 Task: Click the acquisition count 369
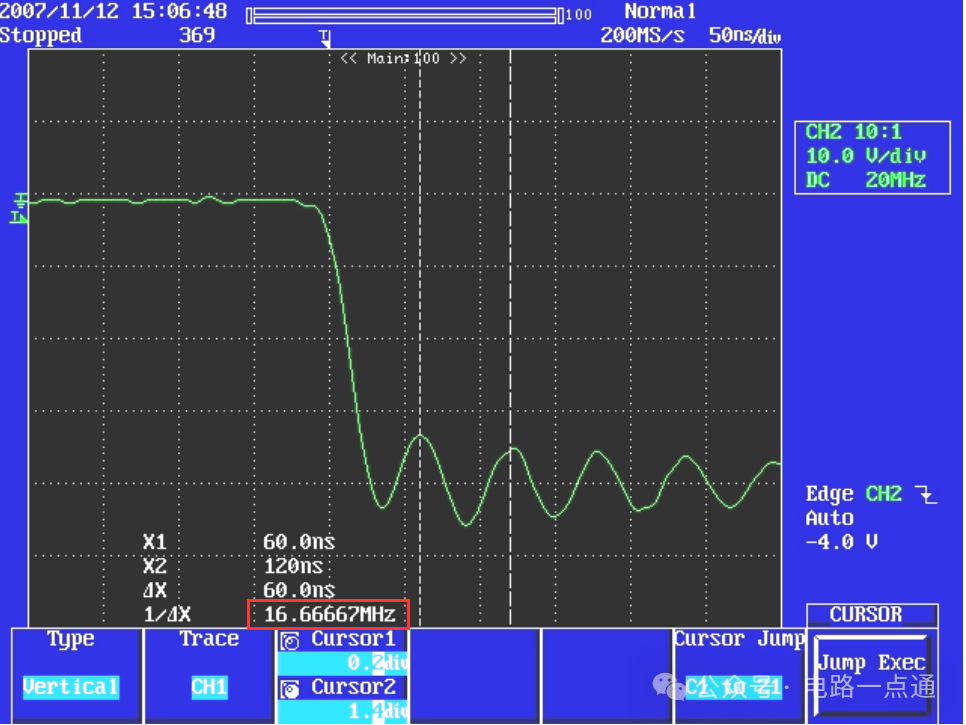[197, 35]
